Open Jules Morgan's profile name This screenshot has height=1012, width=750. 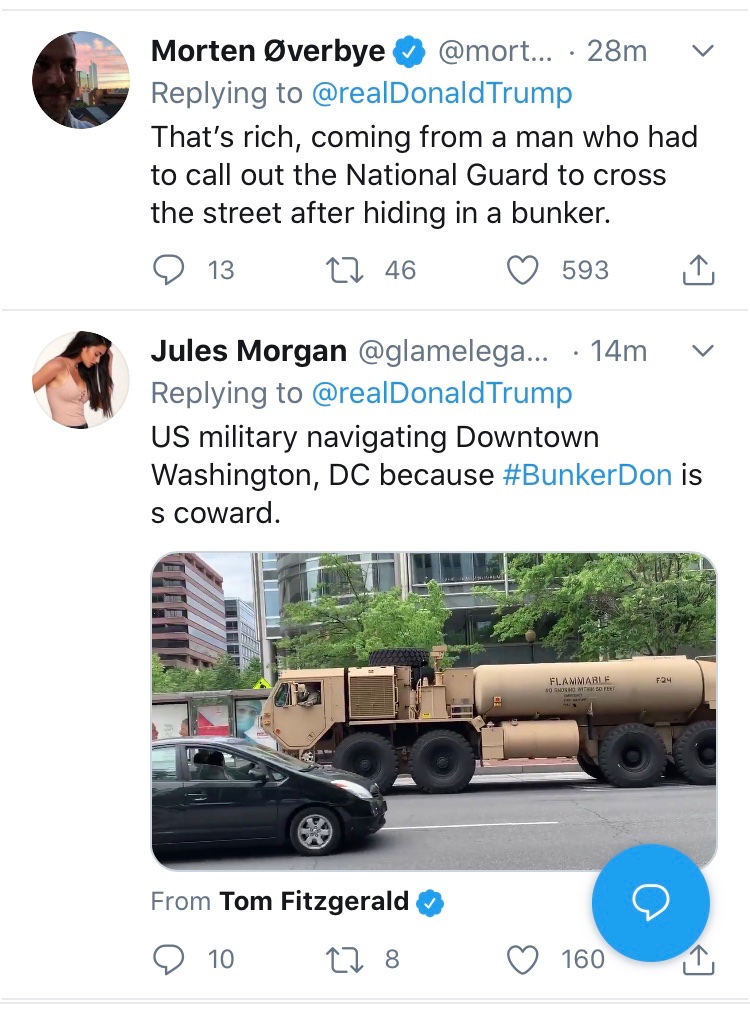[x=249, y=351]
